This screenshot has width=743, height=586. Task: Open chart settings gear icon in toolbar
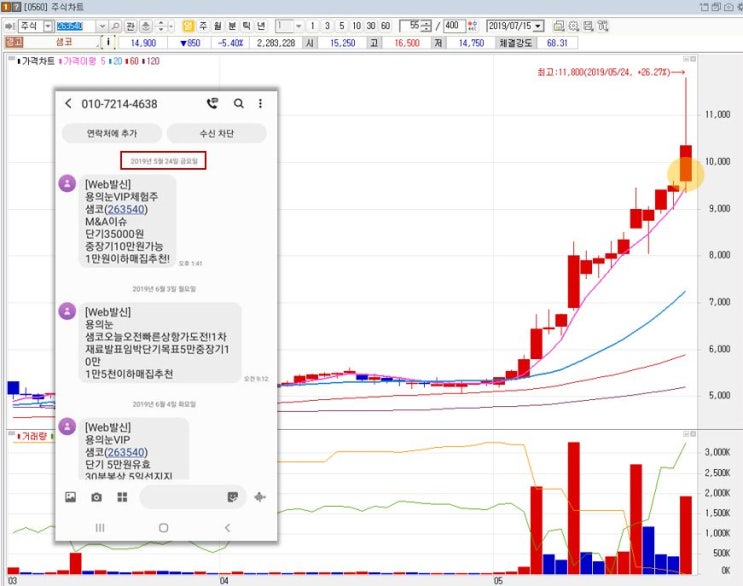click(573, 26)
